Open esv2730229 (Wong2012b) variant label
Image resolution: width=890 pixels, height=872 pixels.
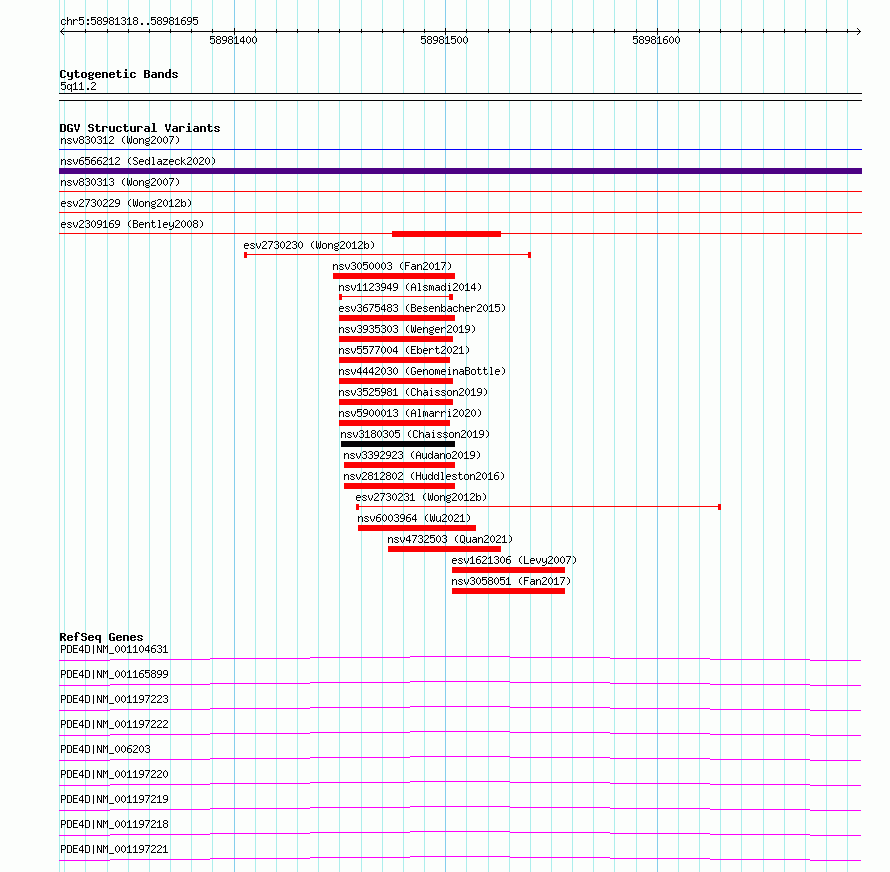click(x=126, y=203)
